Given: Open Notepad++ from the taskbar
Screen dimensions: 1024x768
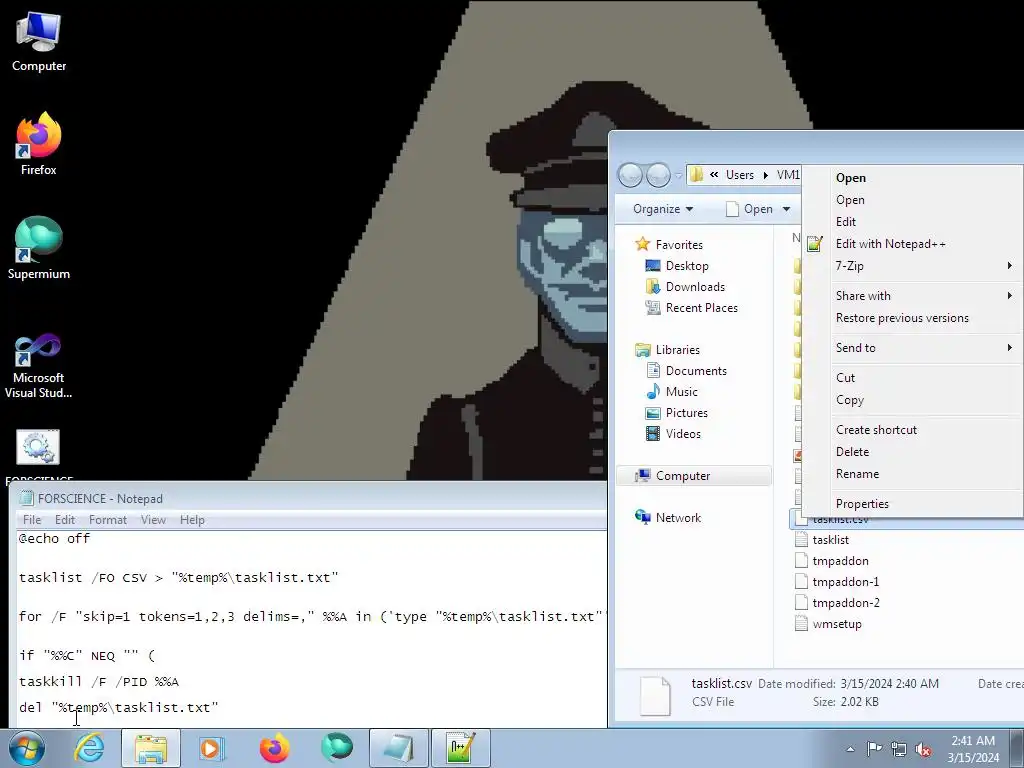Looking at the screenshot, I should pos(461,748).
